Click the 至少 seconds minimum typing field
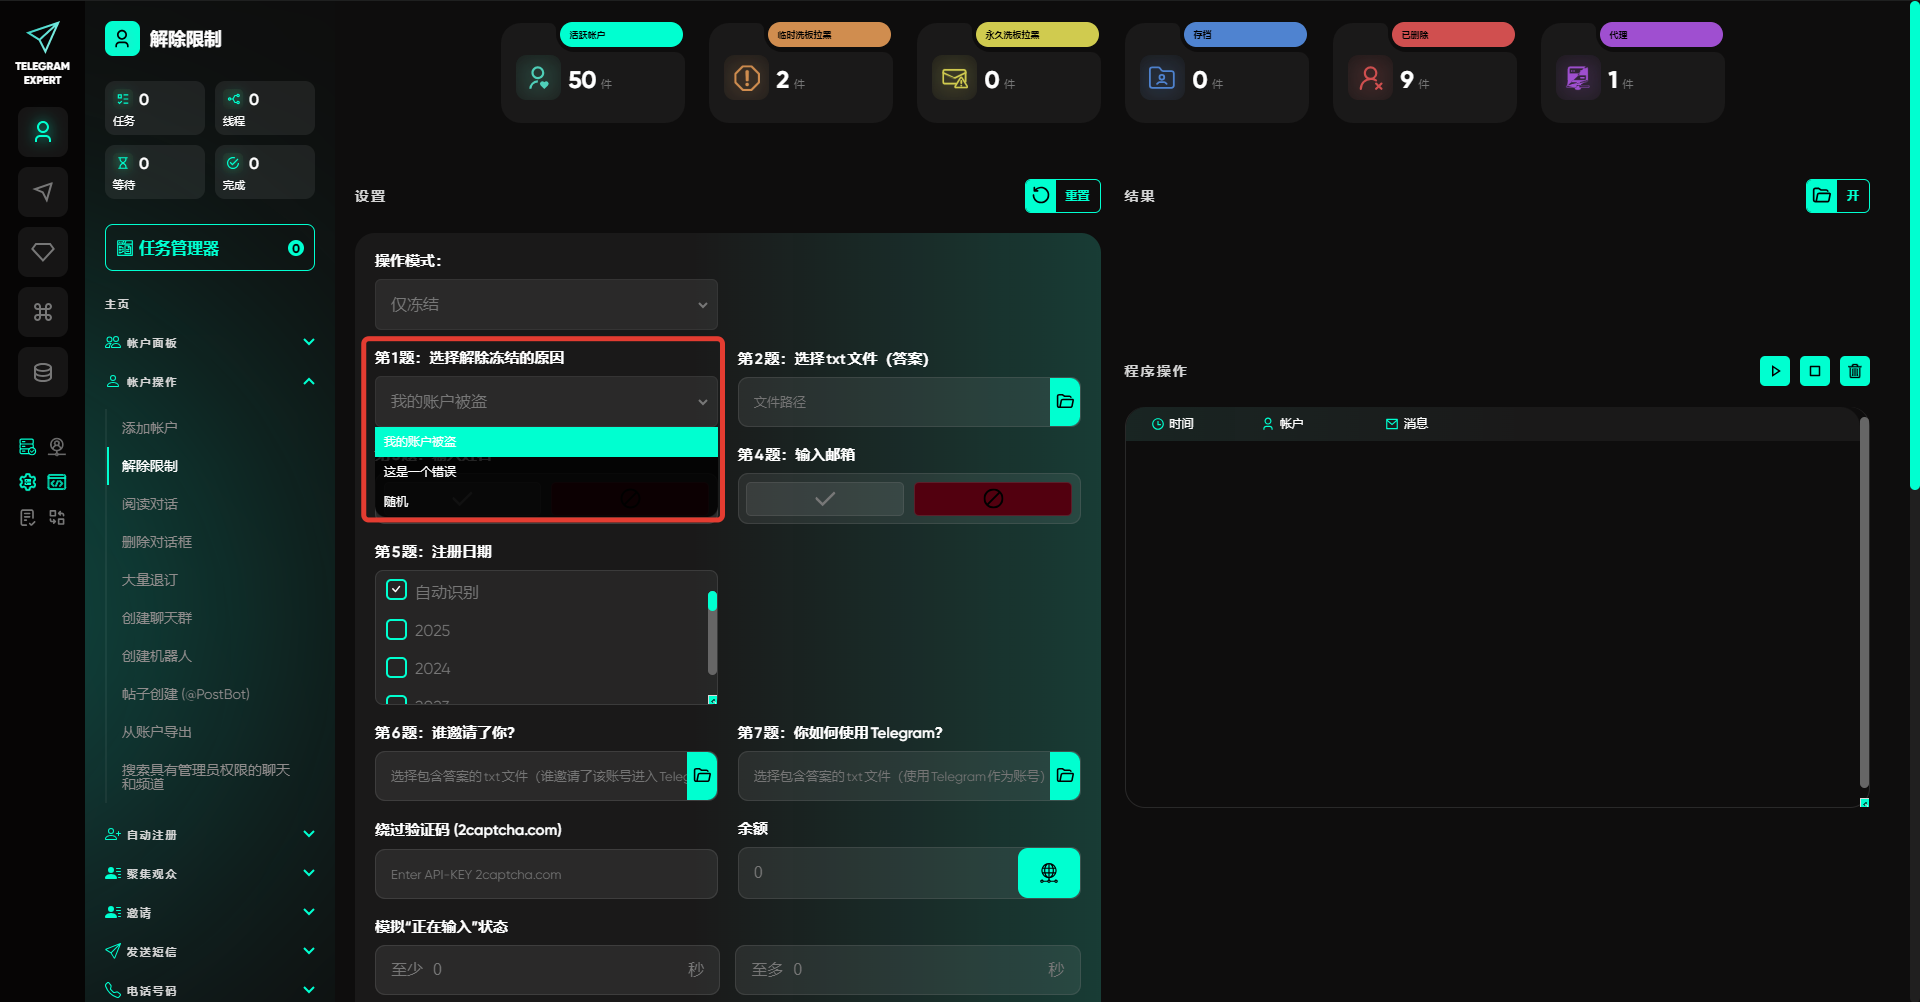This screenshot has height=1002, width=1920. tap(547, 970)
